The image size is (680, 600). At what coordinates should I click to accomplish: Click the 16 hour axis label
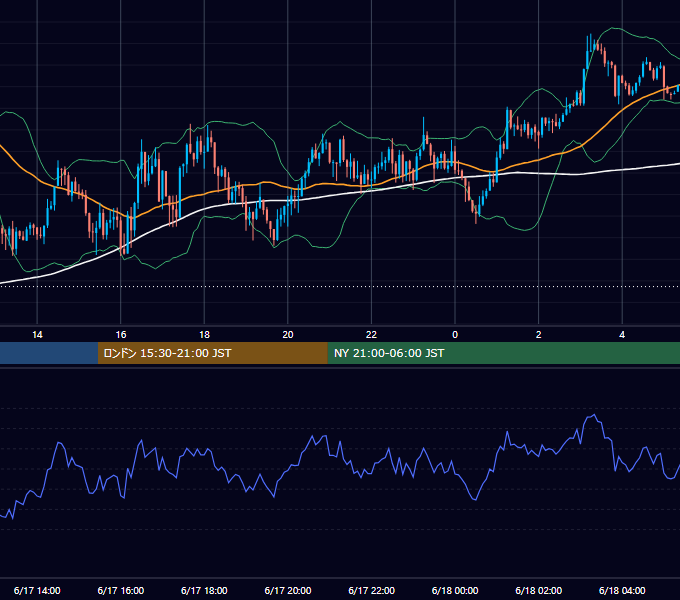pos(121,335)
